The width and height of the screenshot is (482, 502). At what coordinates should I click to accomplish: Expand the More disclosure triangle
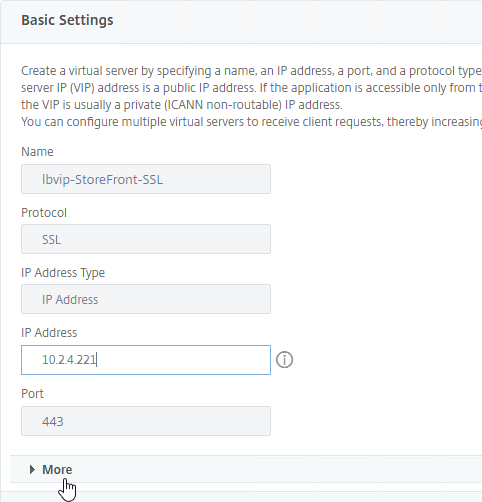[x=32, y=470]
